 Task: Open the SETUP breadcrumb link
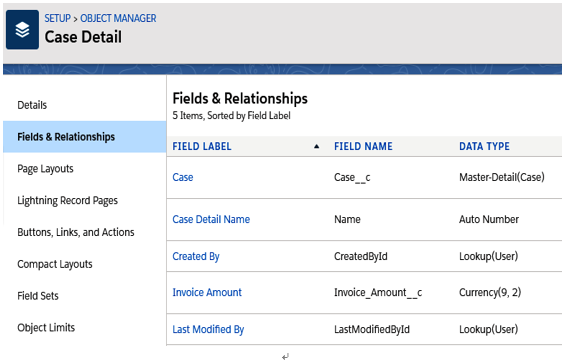(x=57, y=18)
